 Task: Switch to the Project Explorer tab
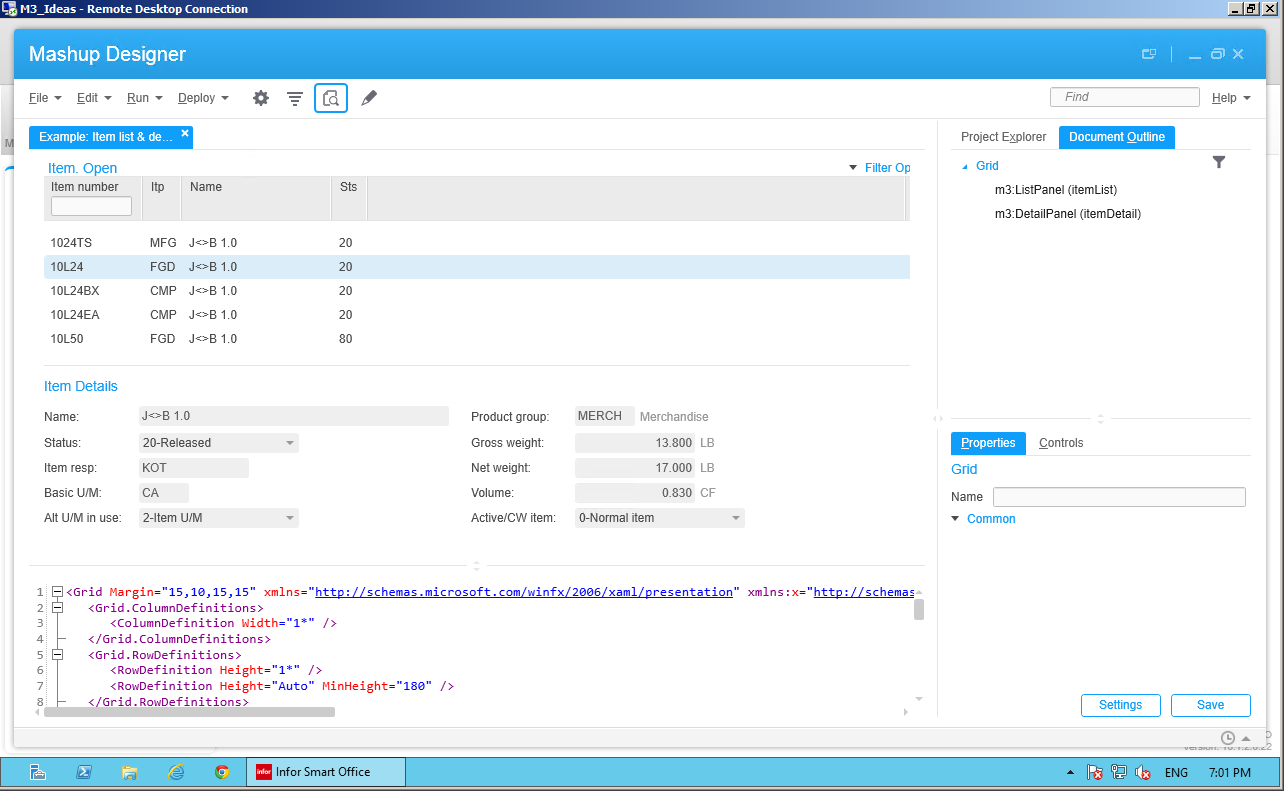[x=1003, y=137]
